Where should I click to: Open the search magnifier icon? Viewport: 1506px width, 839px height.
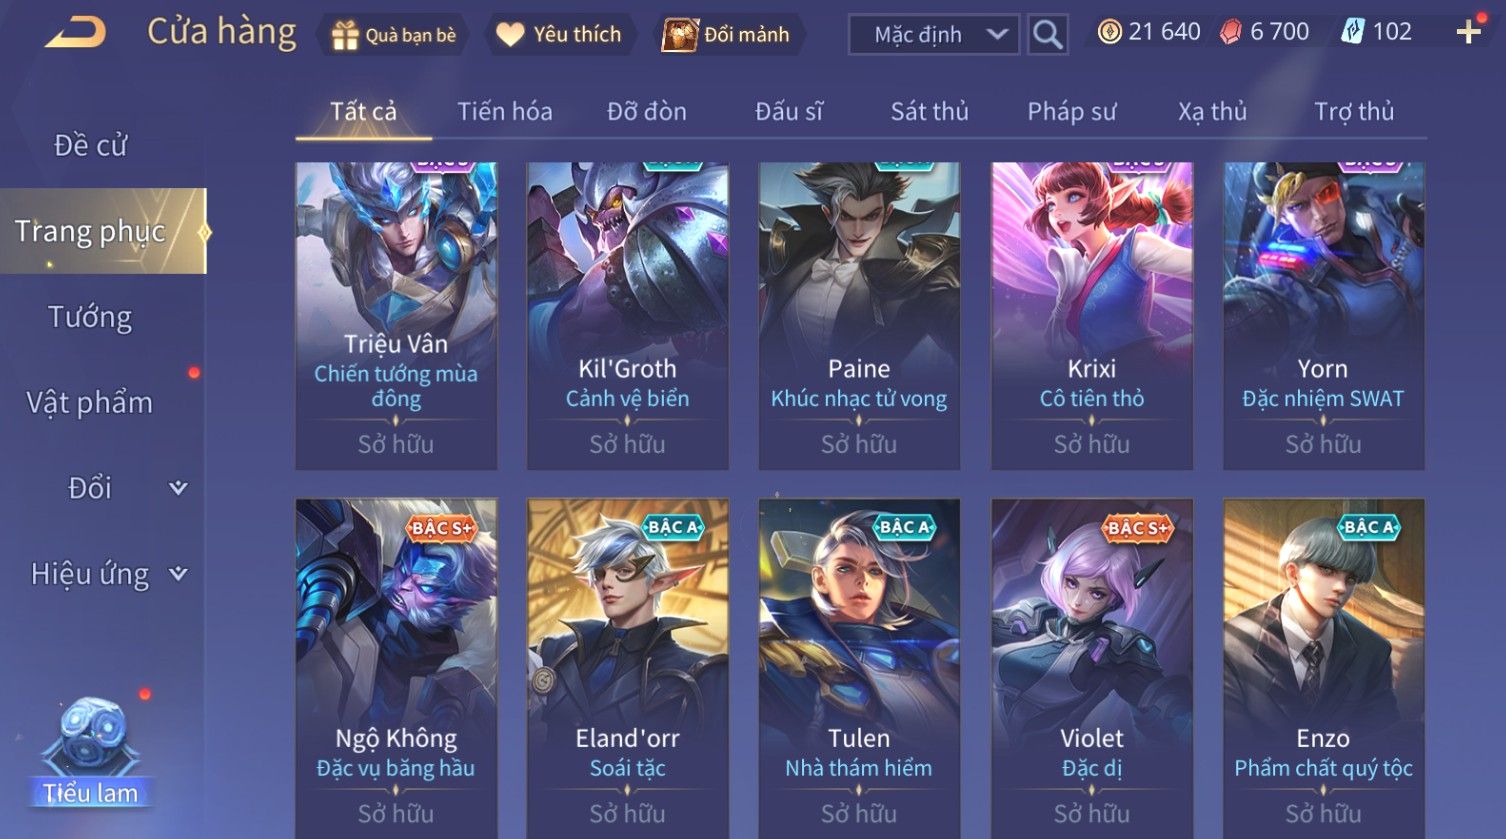click(x=1047, y=35)
